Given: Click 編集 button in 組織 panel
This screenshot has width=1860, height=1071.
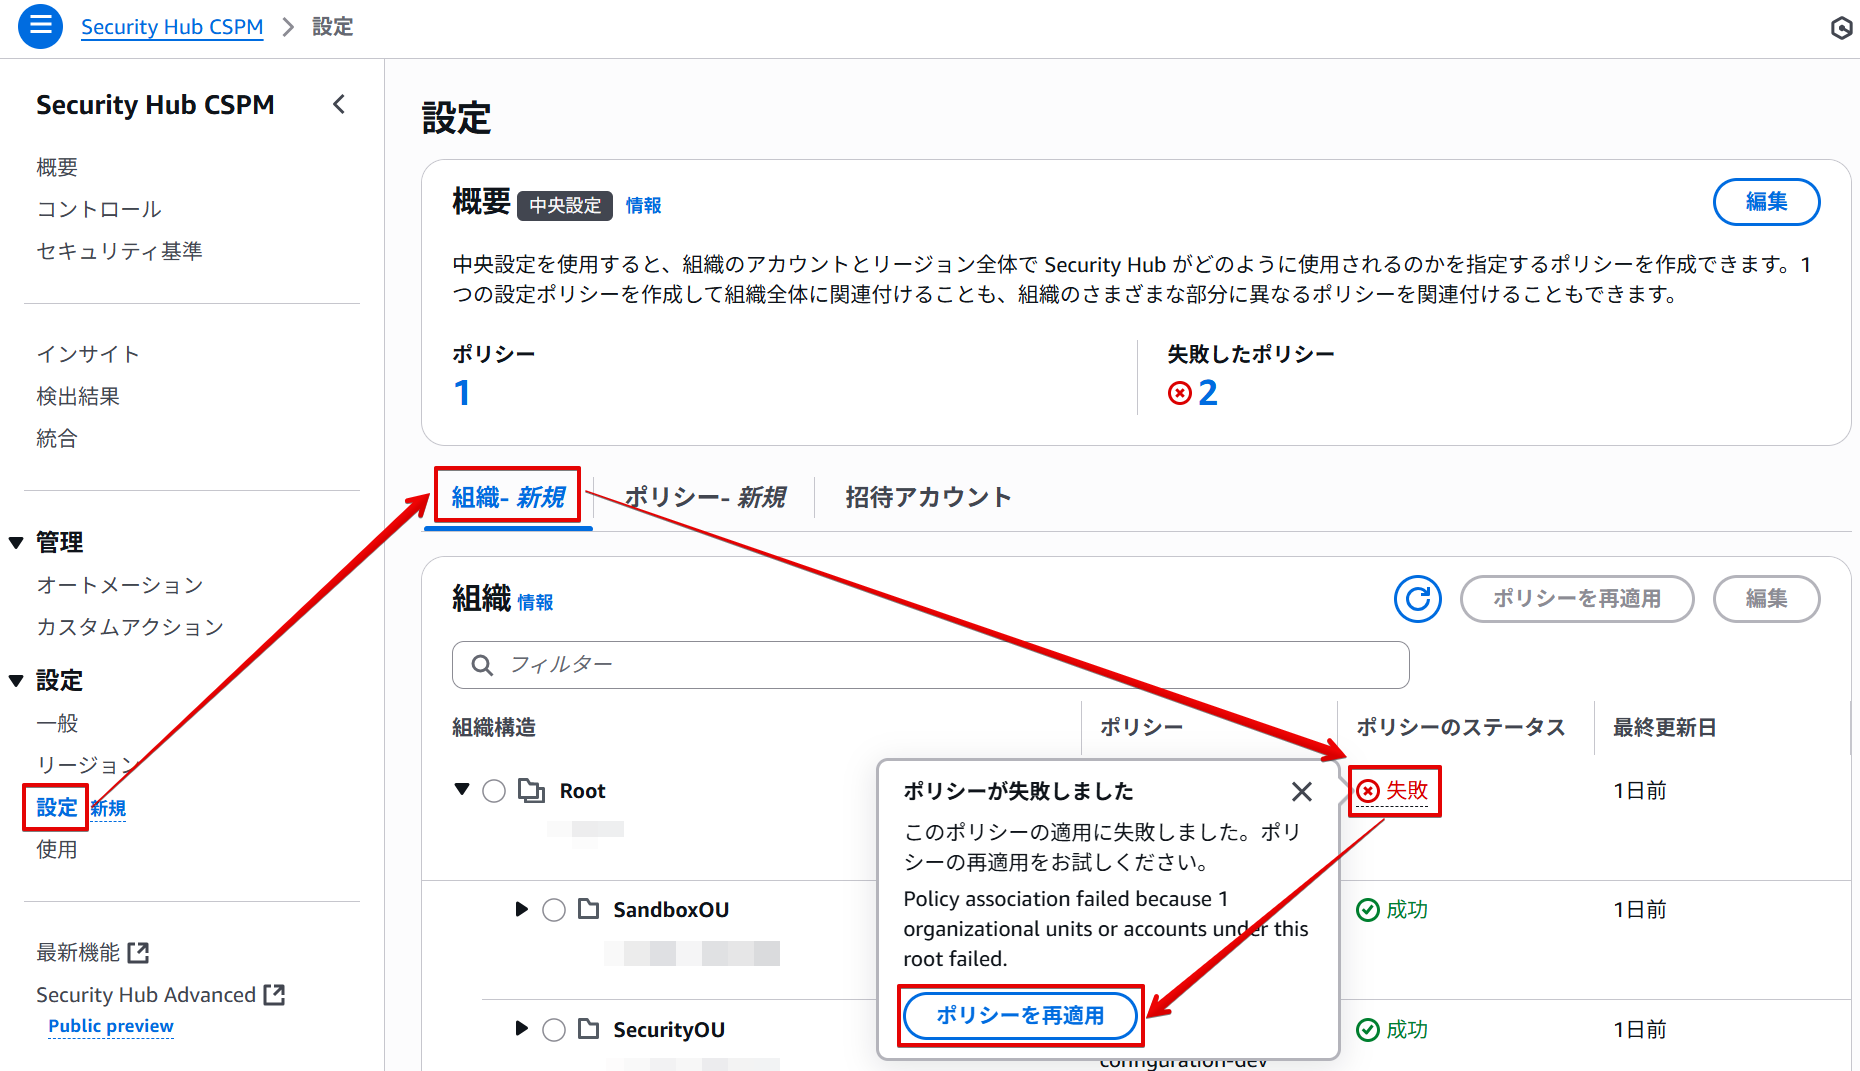Looking at the screenshot, I should click(x=1766, y=599).
